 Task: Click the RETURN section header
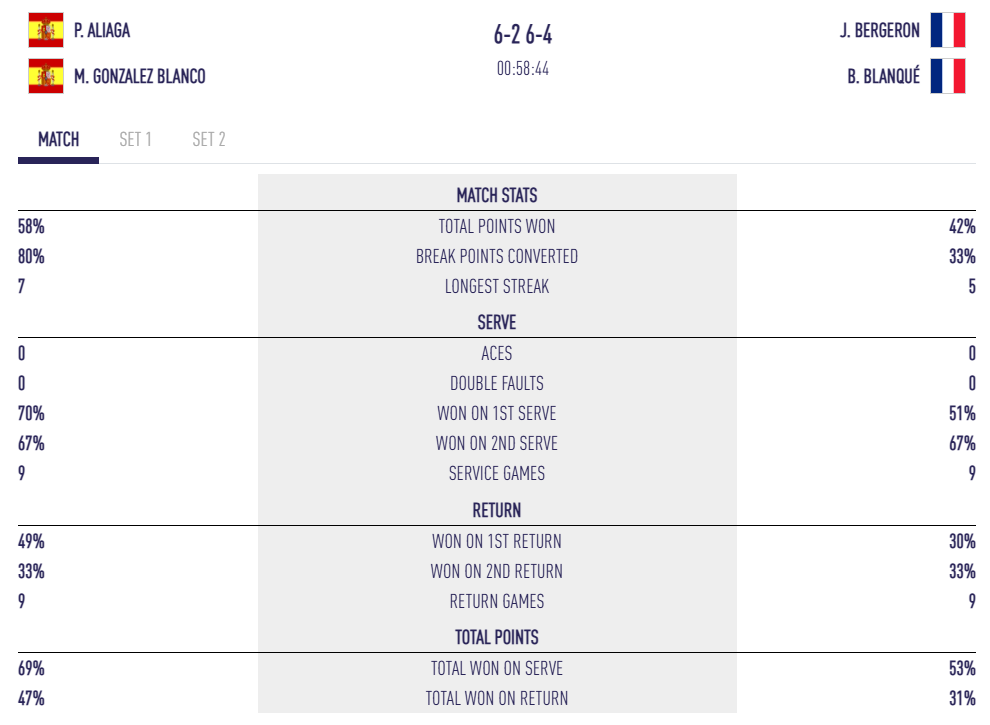pyautogui.click(x=497, y=510)
